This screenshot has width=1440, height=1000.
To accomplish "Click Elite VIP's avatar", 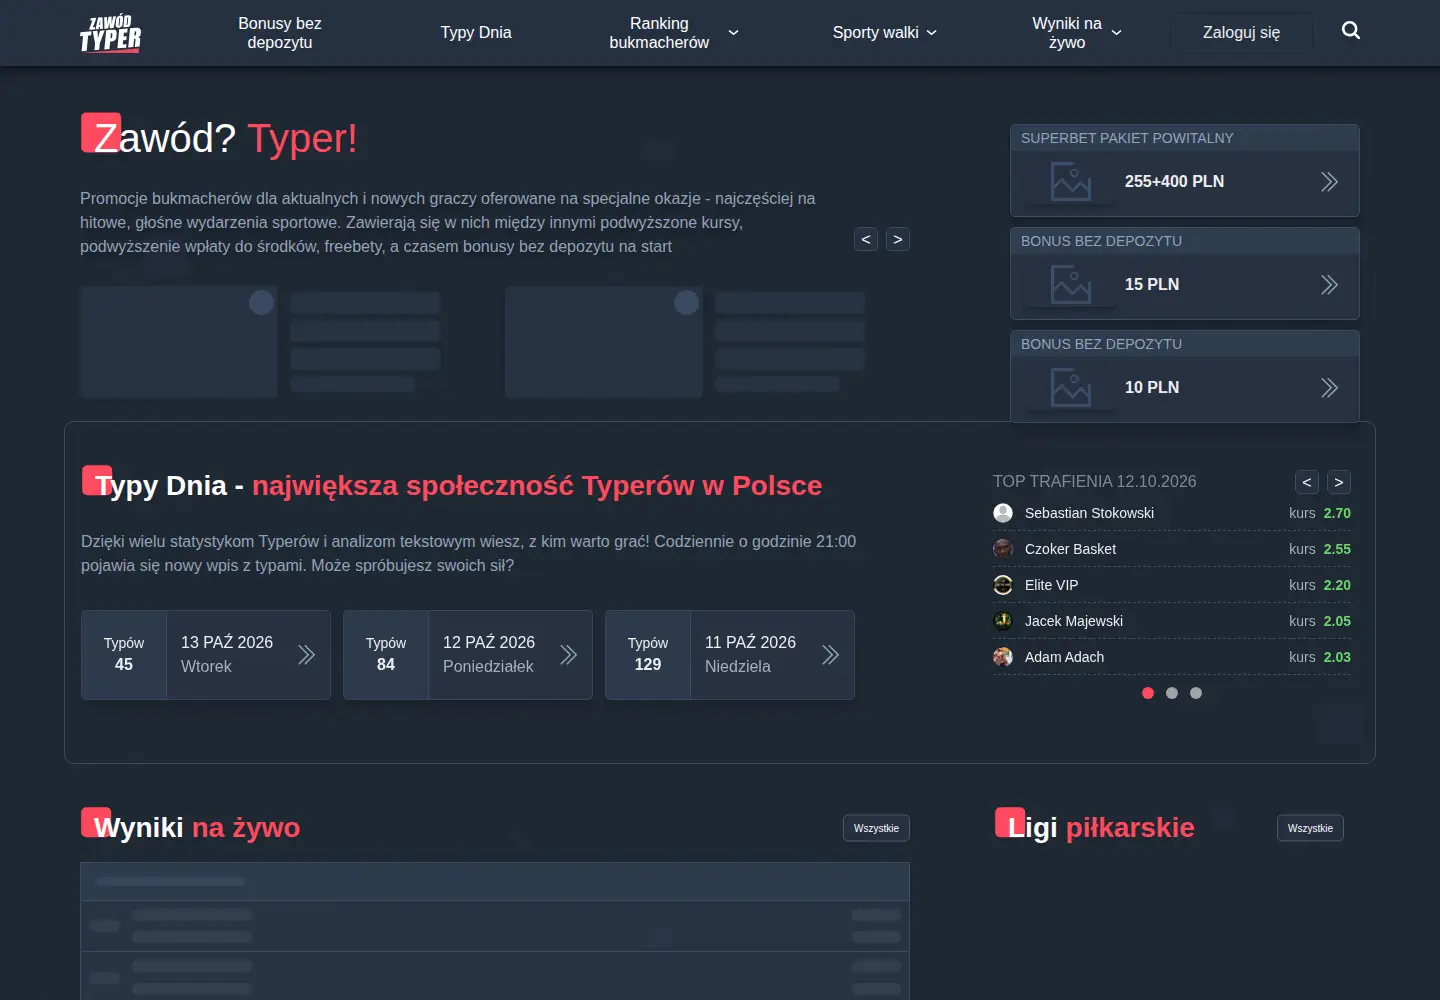I will coord(1003,585).
